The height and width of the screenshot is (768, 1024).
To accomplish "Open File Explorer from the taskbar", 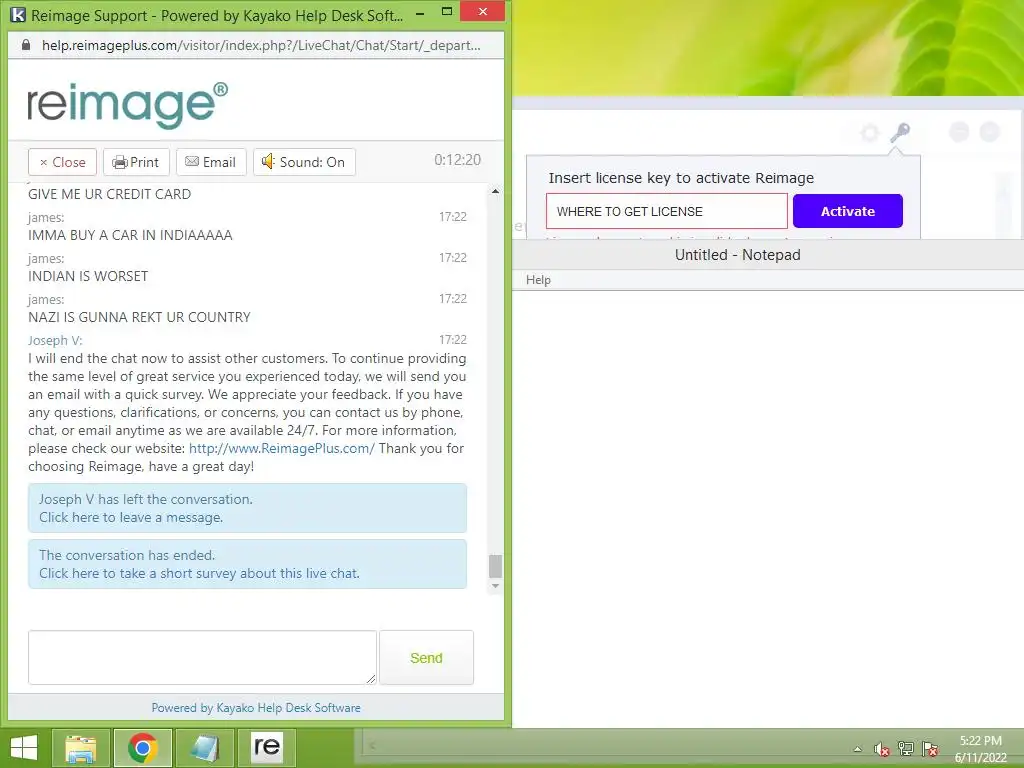I will click(81, 748).
